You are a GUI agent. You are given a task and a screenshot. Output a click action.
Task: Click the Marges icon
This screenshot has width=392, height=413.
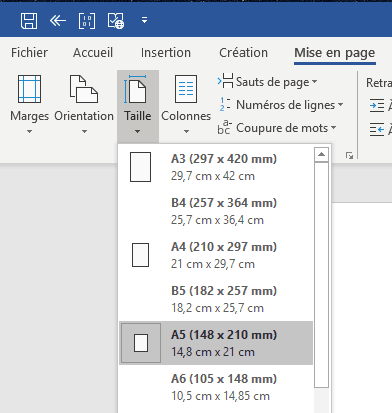(x=29, y=89)
